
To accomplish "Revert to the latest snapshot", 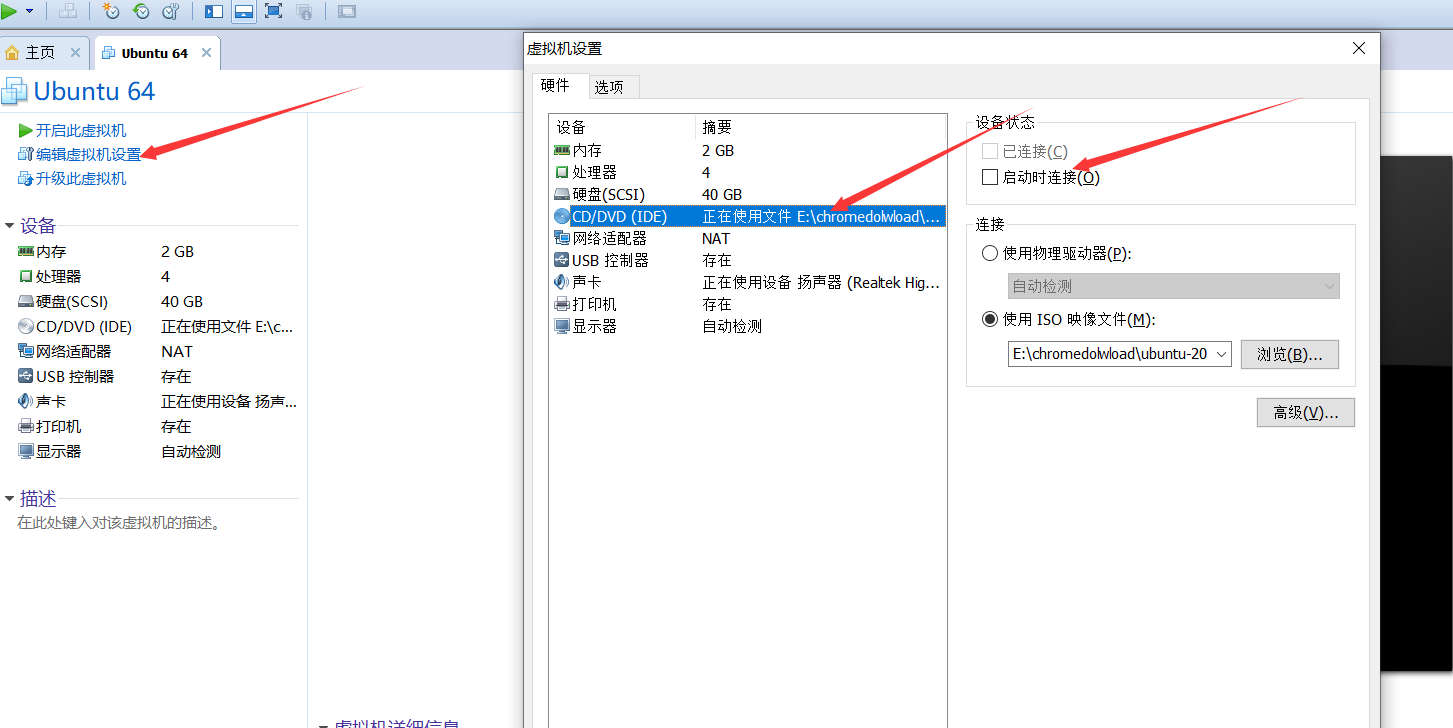I will coord(141,11).
